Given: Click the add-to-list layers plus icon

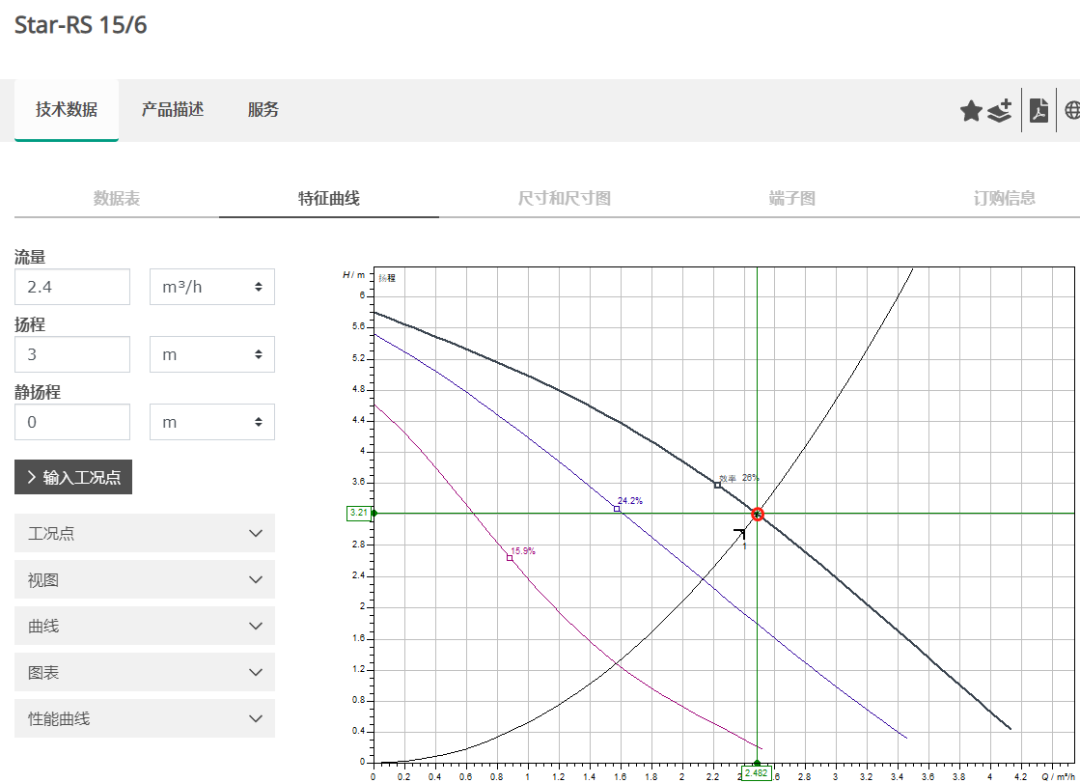Looking at the screenshot, I should 1000,110.
